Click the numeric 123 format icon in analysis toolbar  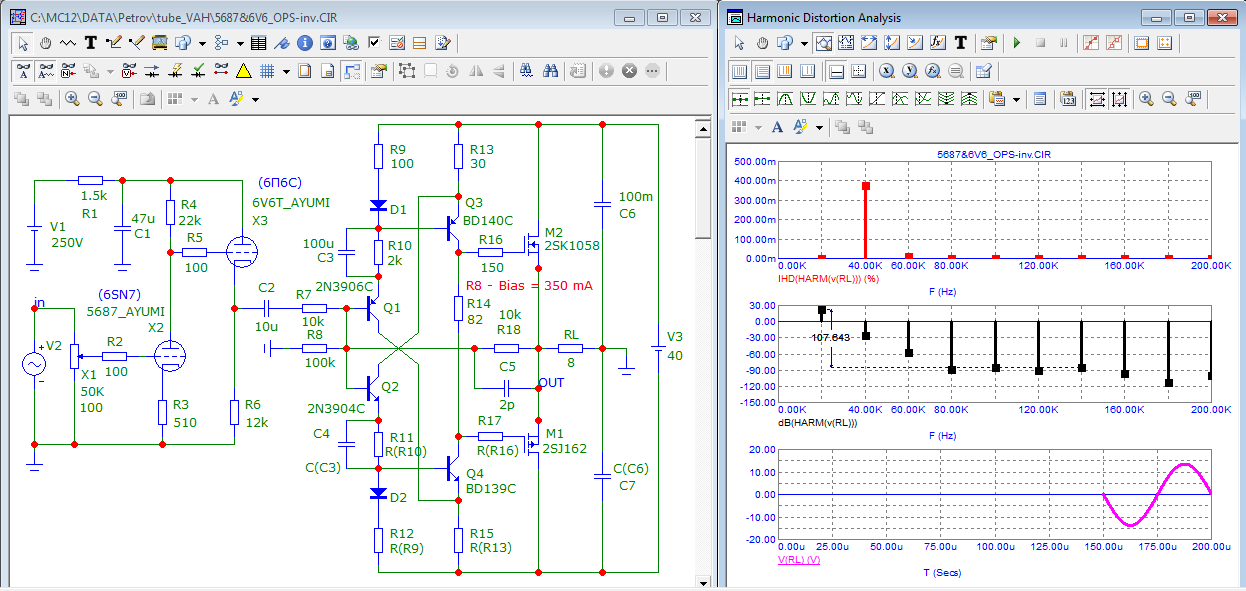click(x=1068, y=99)
